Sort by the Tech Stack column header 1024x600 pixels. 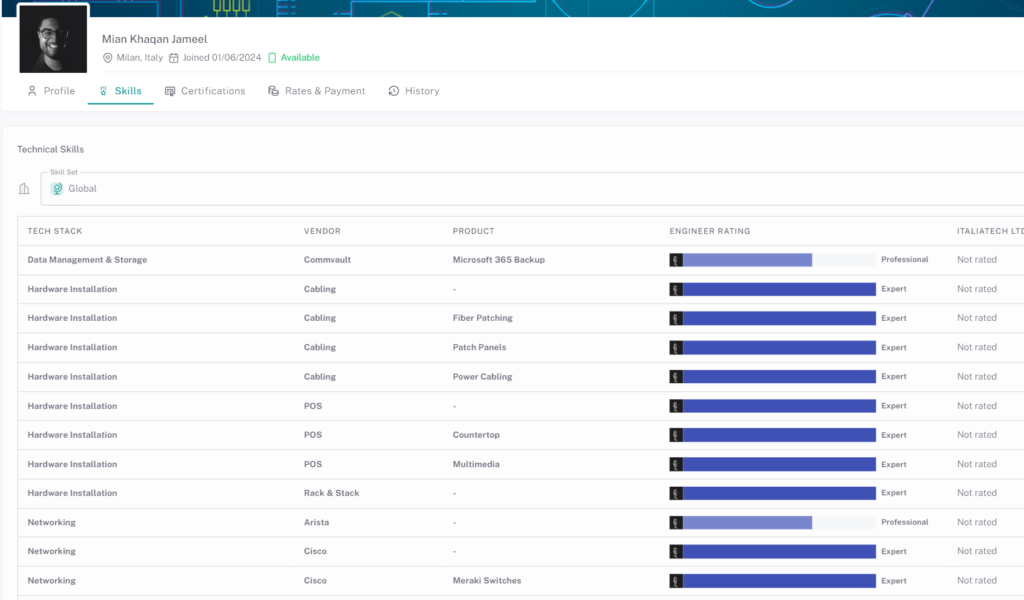point(55,231)
